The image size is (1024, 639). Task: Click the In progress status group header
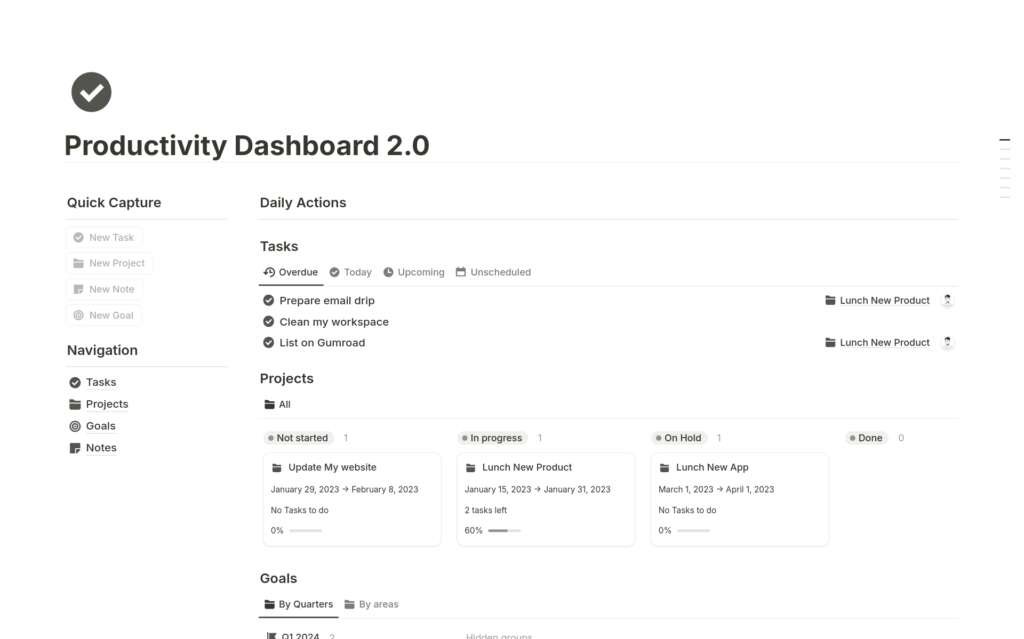[492, 438]
